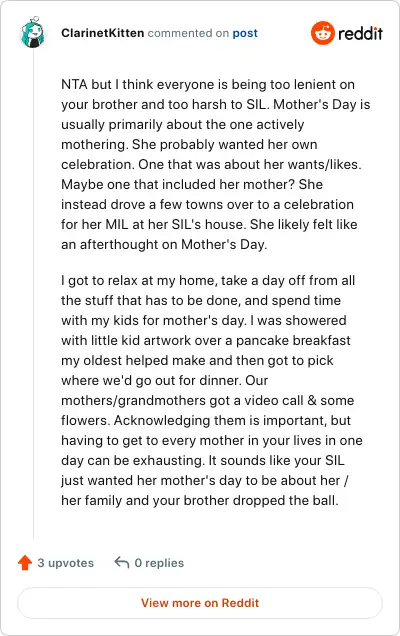Click the reply arrow icon

coord(122,563)
